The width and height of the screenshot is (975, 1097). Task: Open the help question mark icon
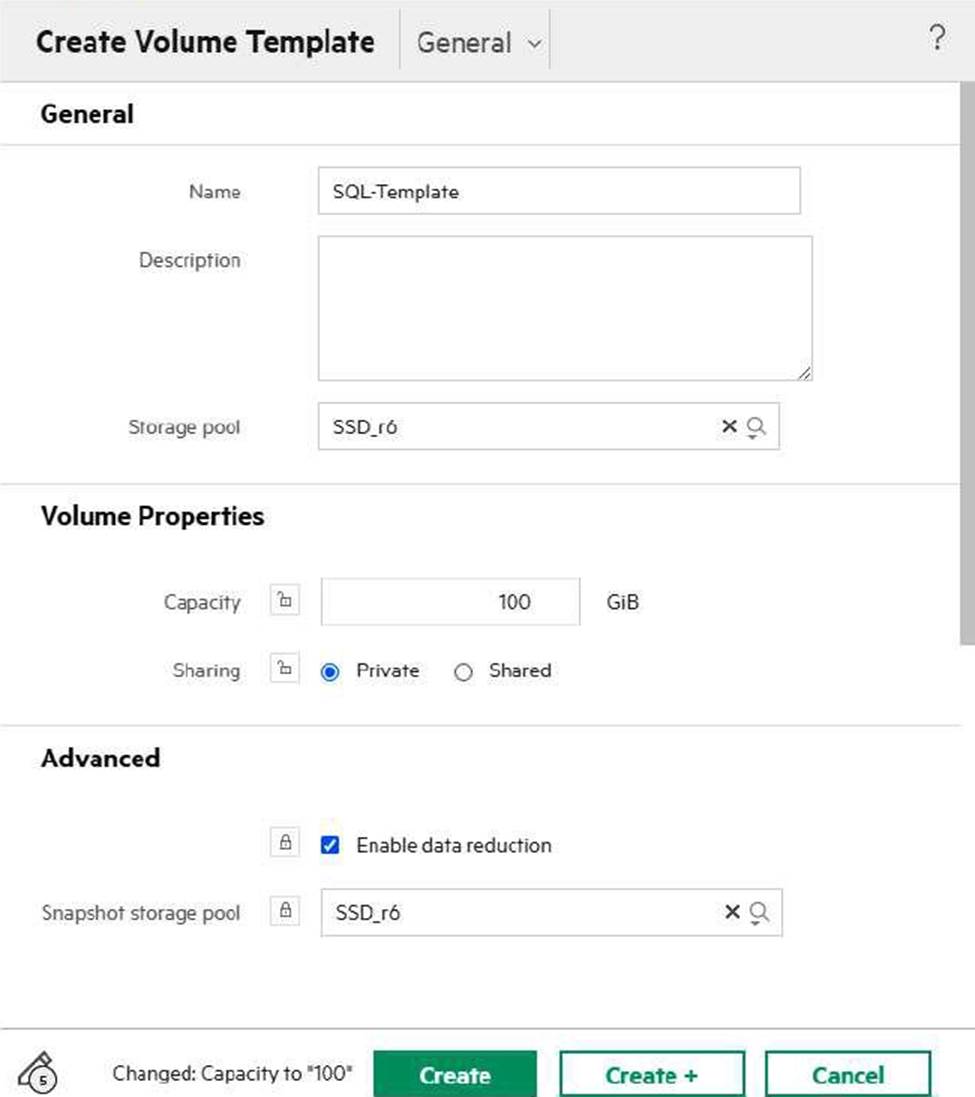click(x=937, y=37)
